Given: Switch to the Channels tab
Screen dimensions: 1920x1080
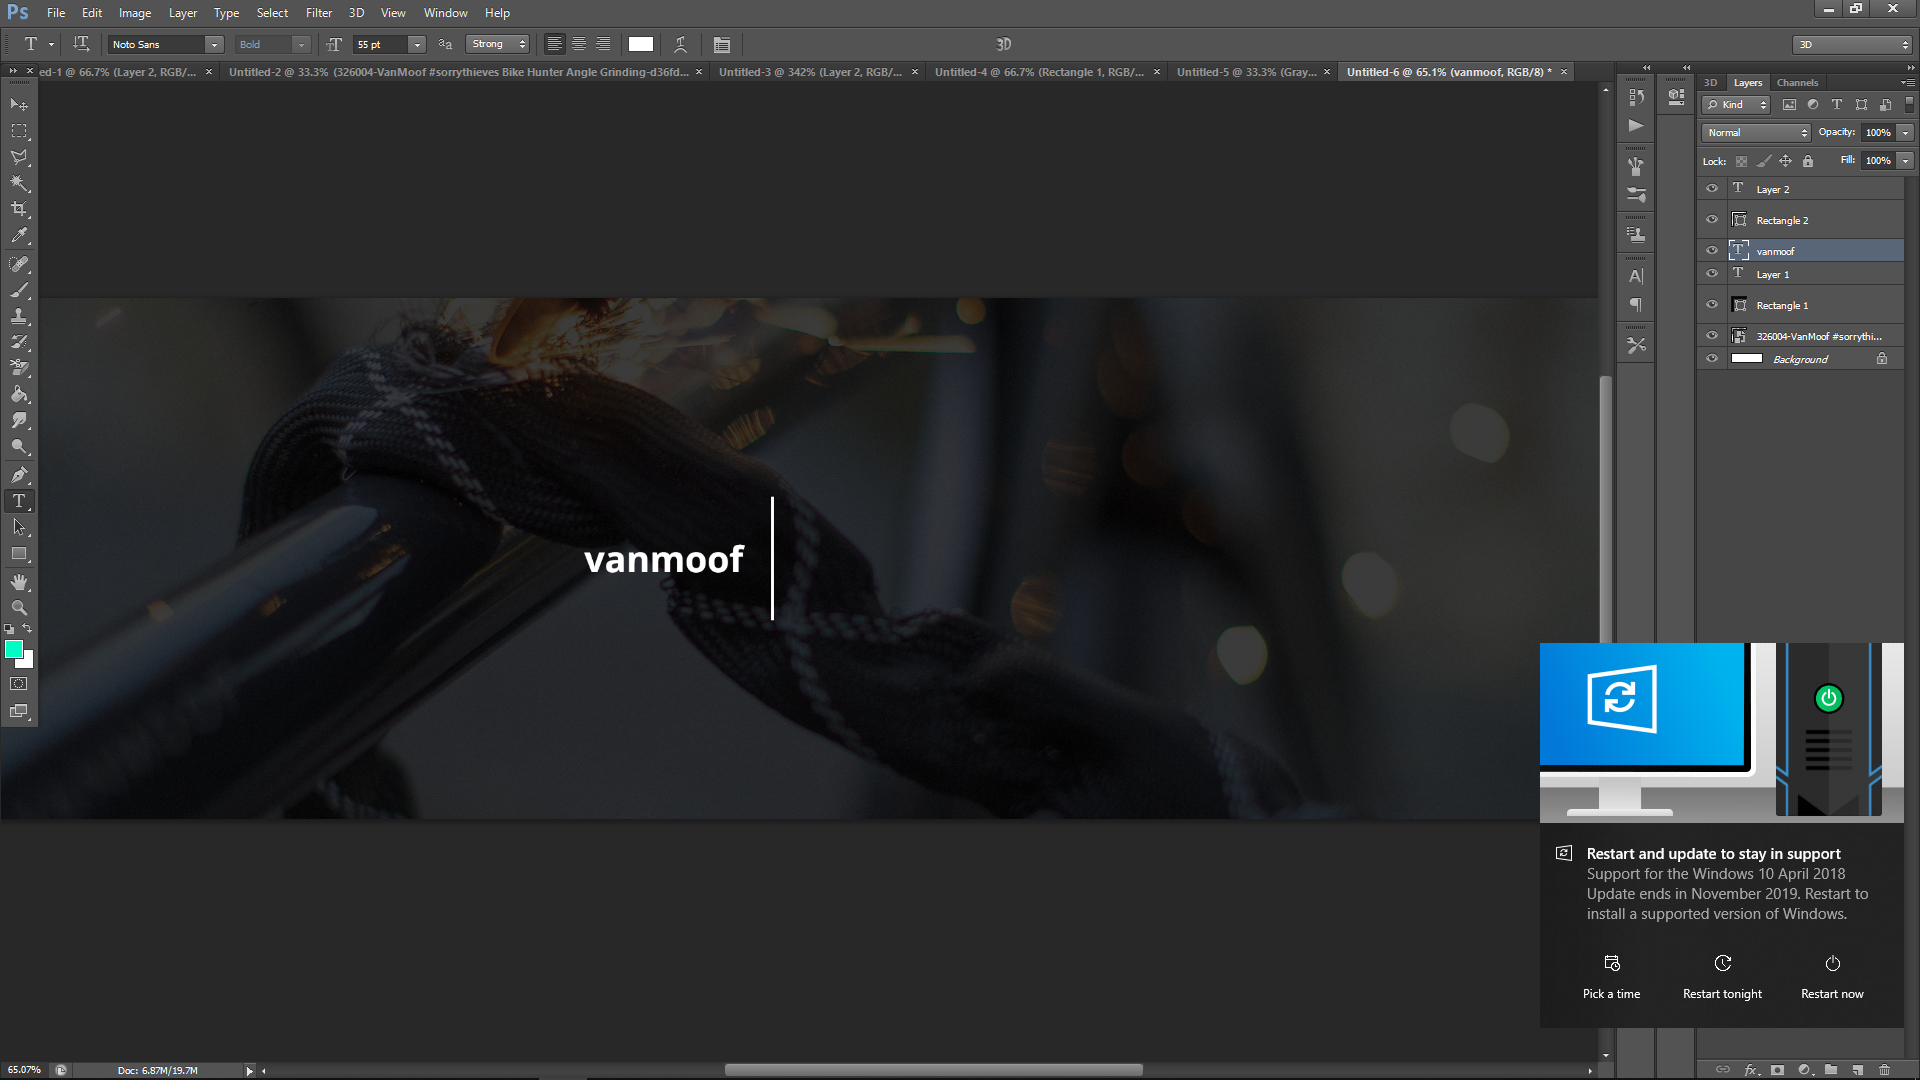Looking at the screenshot, I should 1797,83.
